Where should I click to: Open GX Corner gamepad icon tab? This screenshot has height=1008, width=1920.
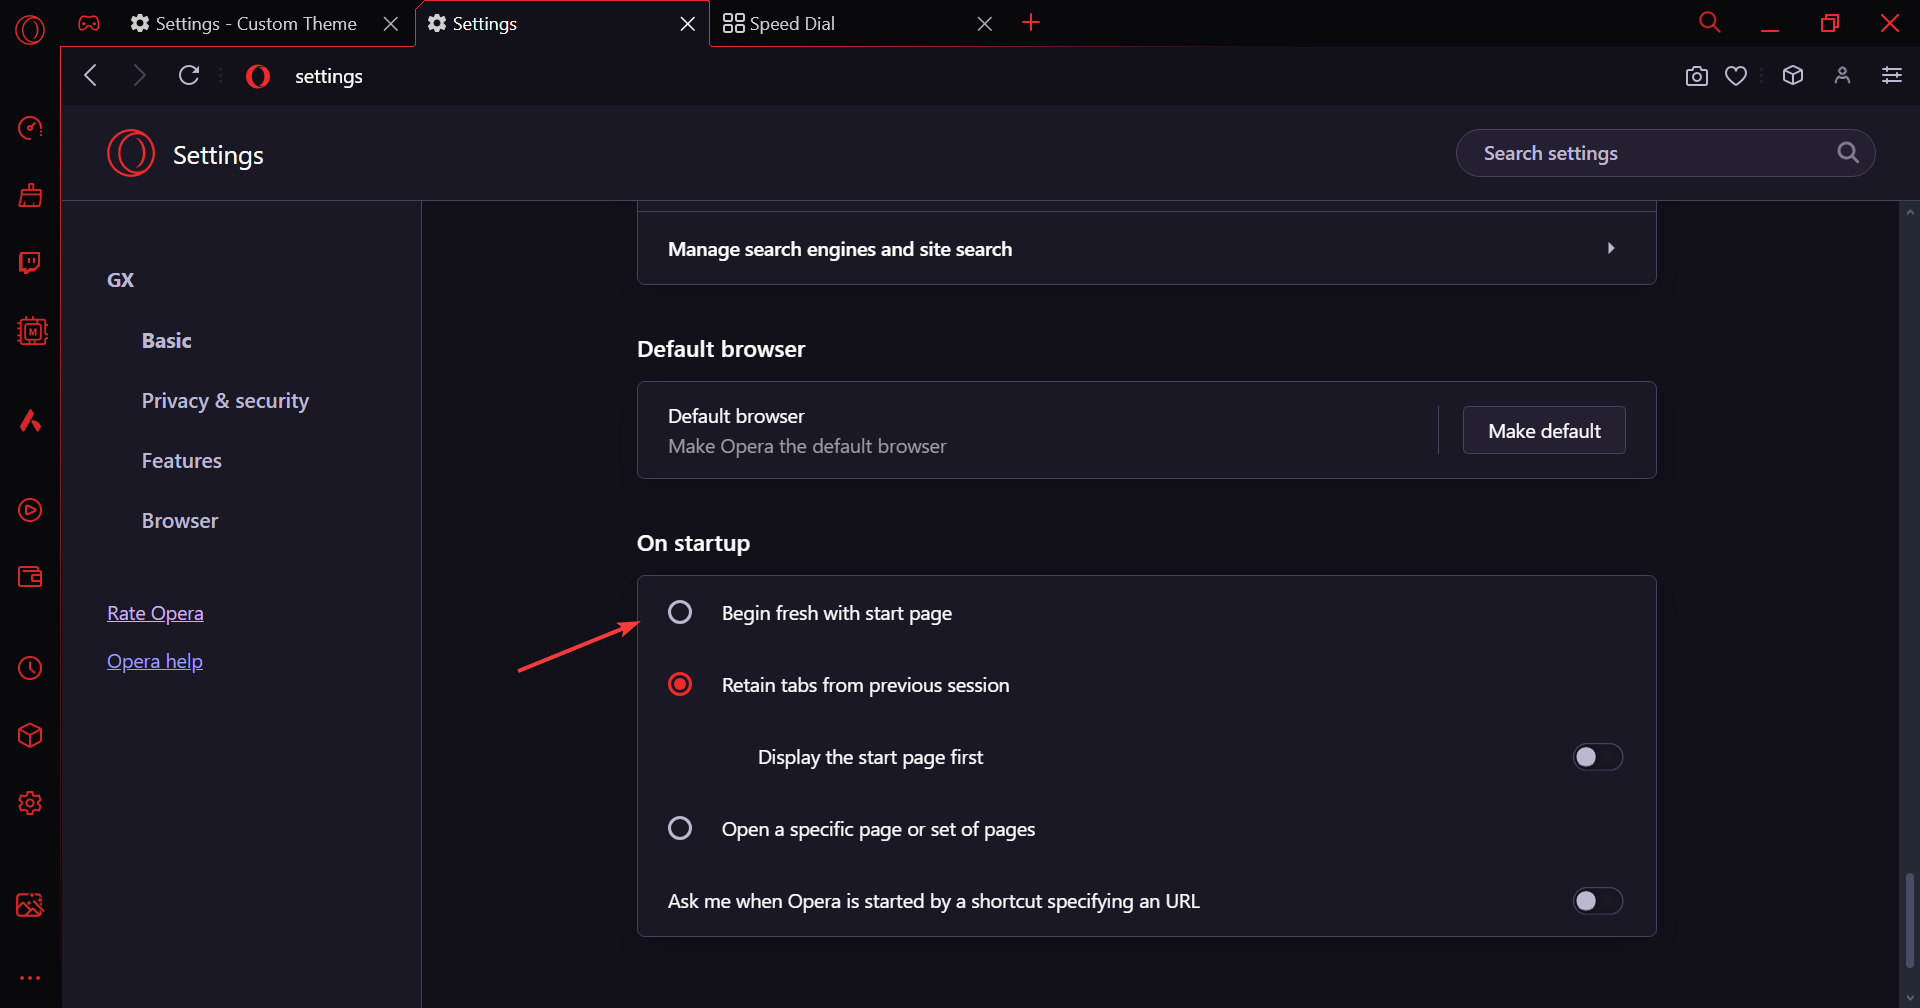pos(89,23)
